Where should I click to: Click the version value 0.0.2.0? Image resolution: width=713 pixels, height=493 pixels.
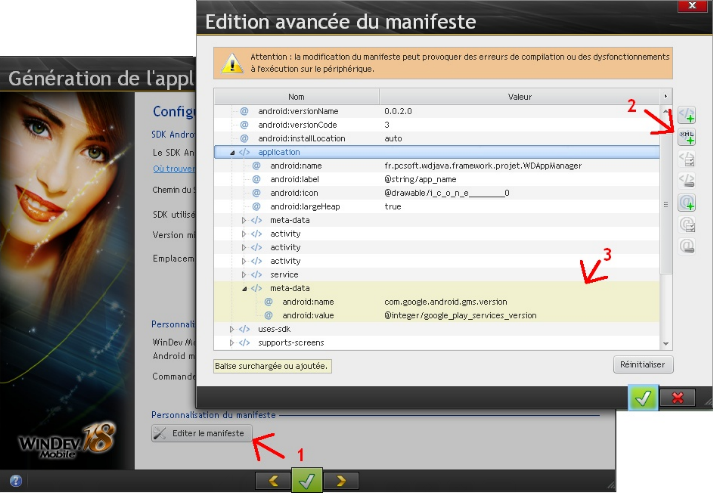pos(398,111)
